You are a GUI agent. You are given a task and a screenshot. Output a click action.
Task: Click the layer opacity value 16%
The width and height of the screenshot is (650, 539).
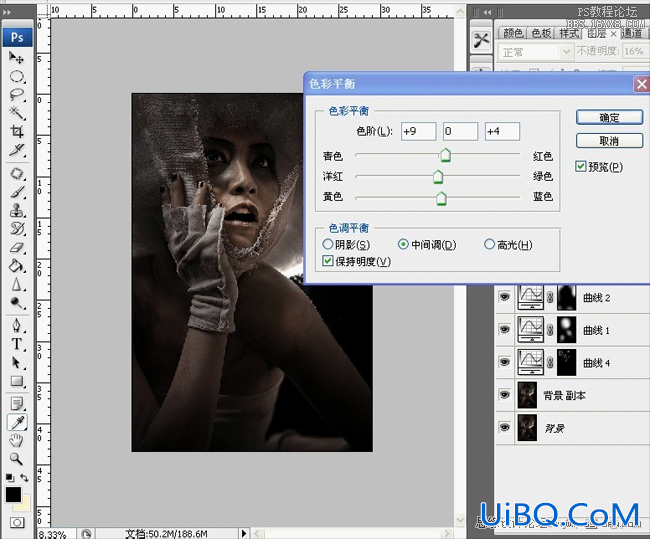point(634,51)
